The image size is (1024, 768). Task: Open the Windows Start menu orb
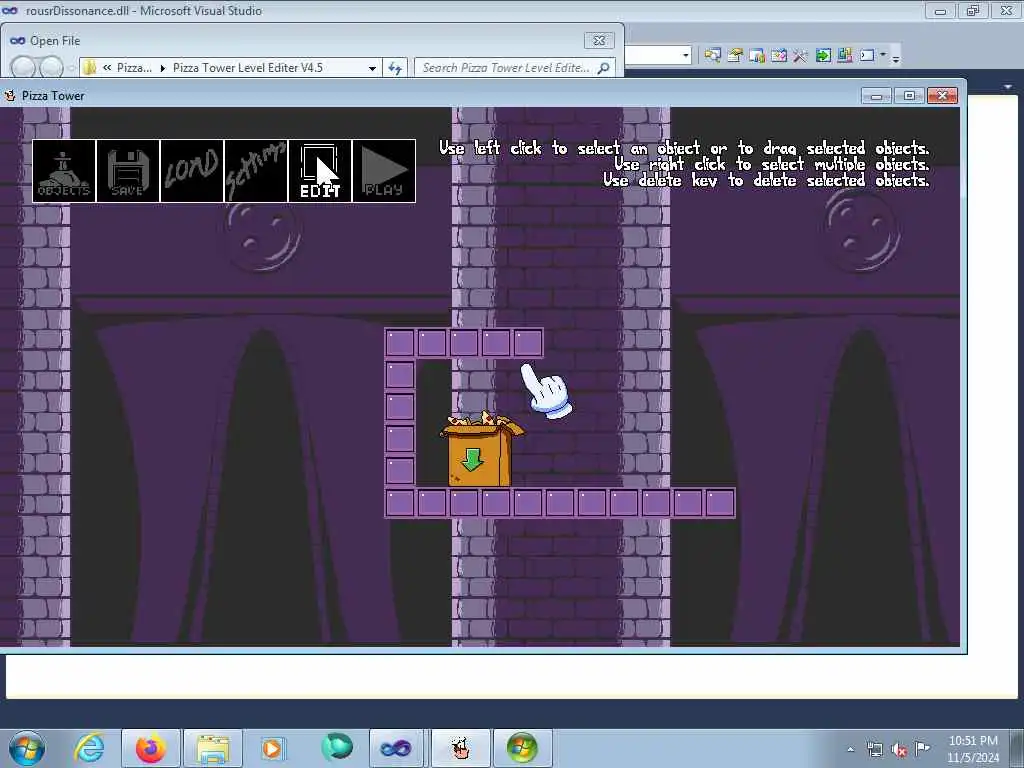(26, 748)
